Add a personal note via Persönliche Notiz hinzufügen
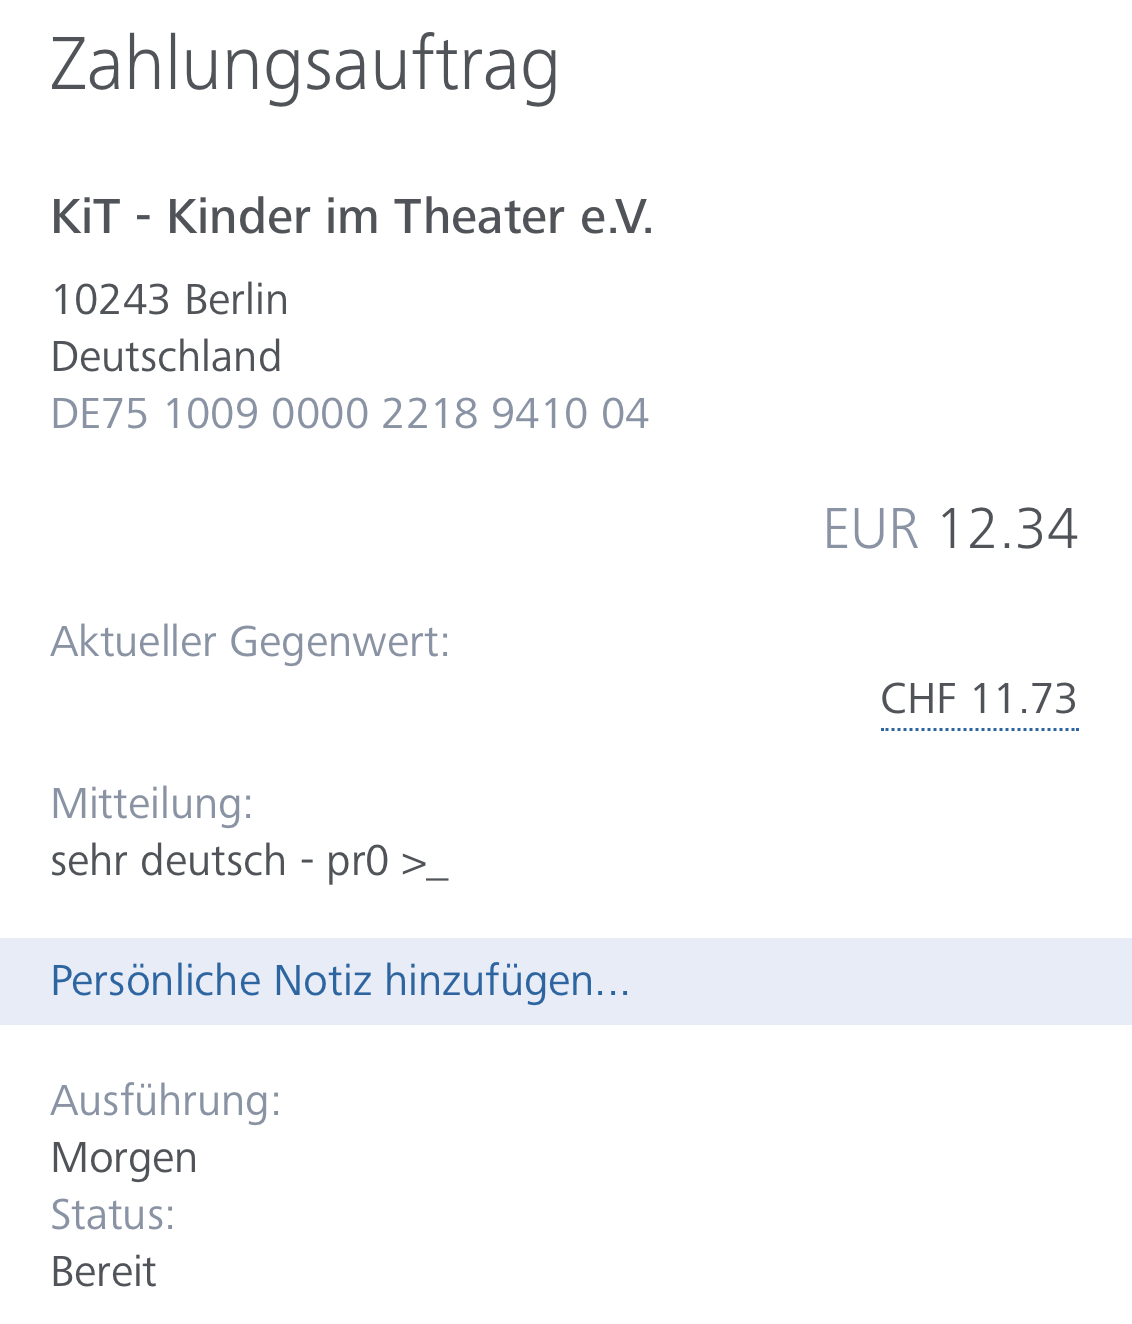This screenshot has width=1132, height=1324. tap(340, 981)
